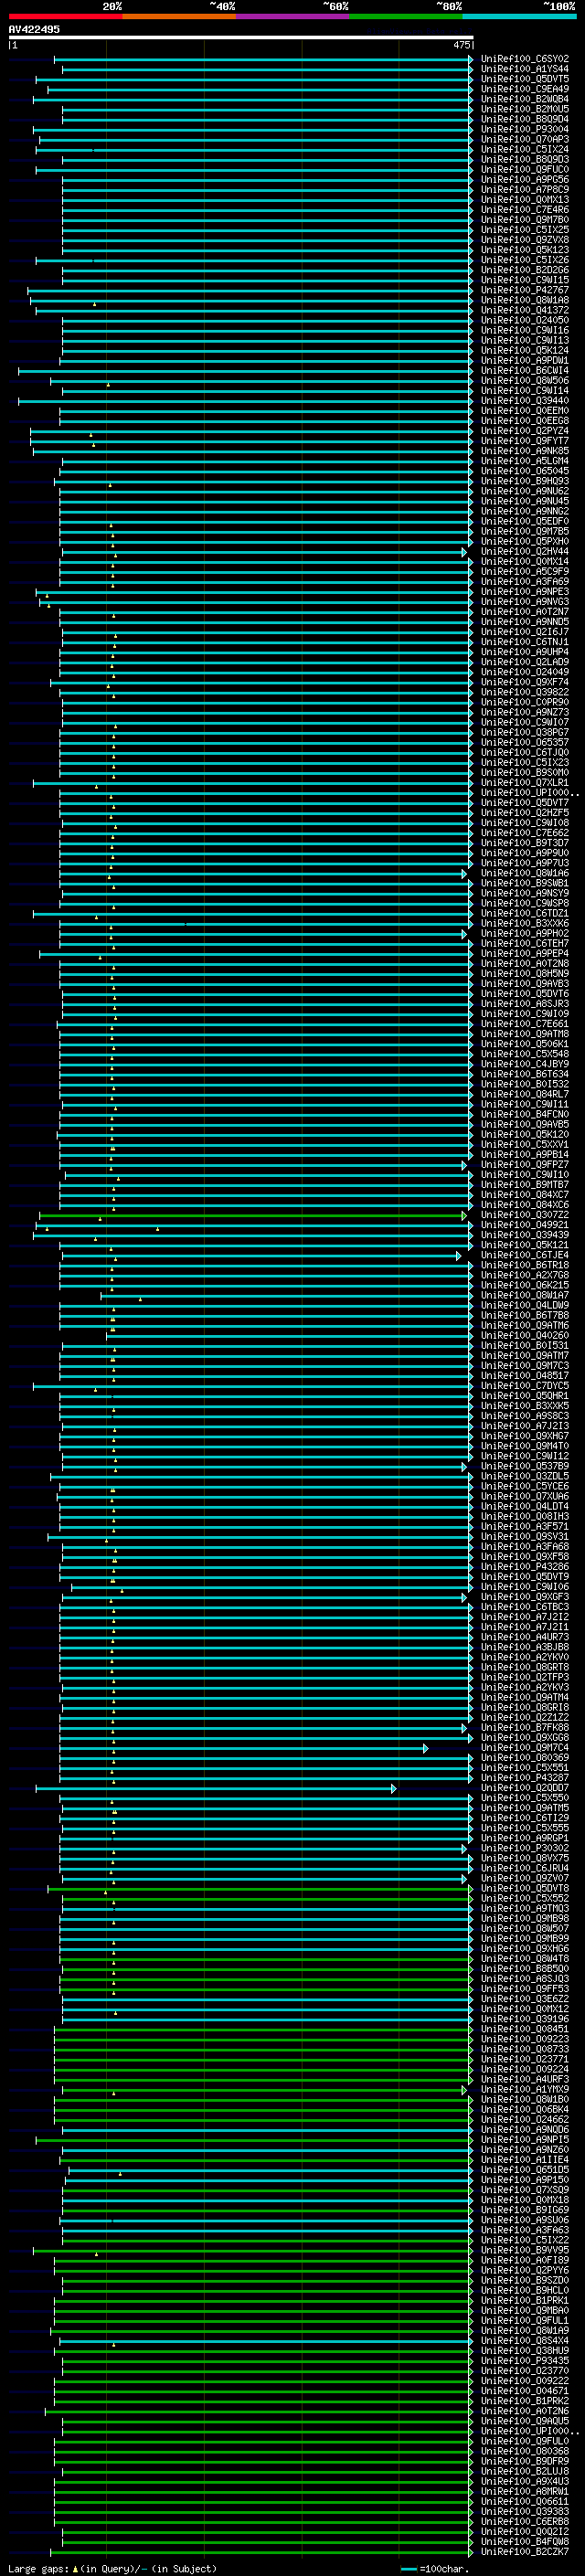Click hit label UniRef100_P43286
This screenshot has height=2576, width=585.
pyautogui.click(x=525, y=1567)
